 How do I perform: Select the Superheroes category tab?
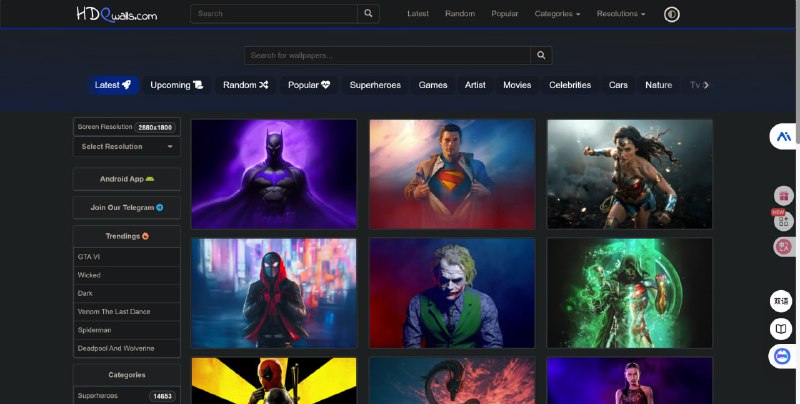click(x=375, y=85)
